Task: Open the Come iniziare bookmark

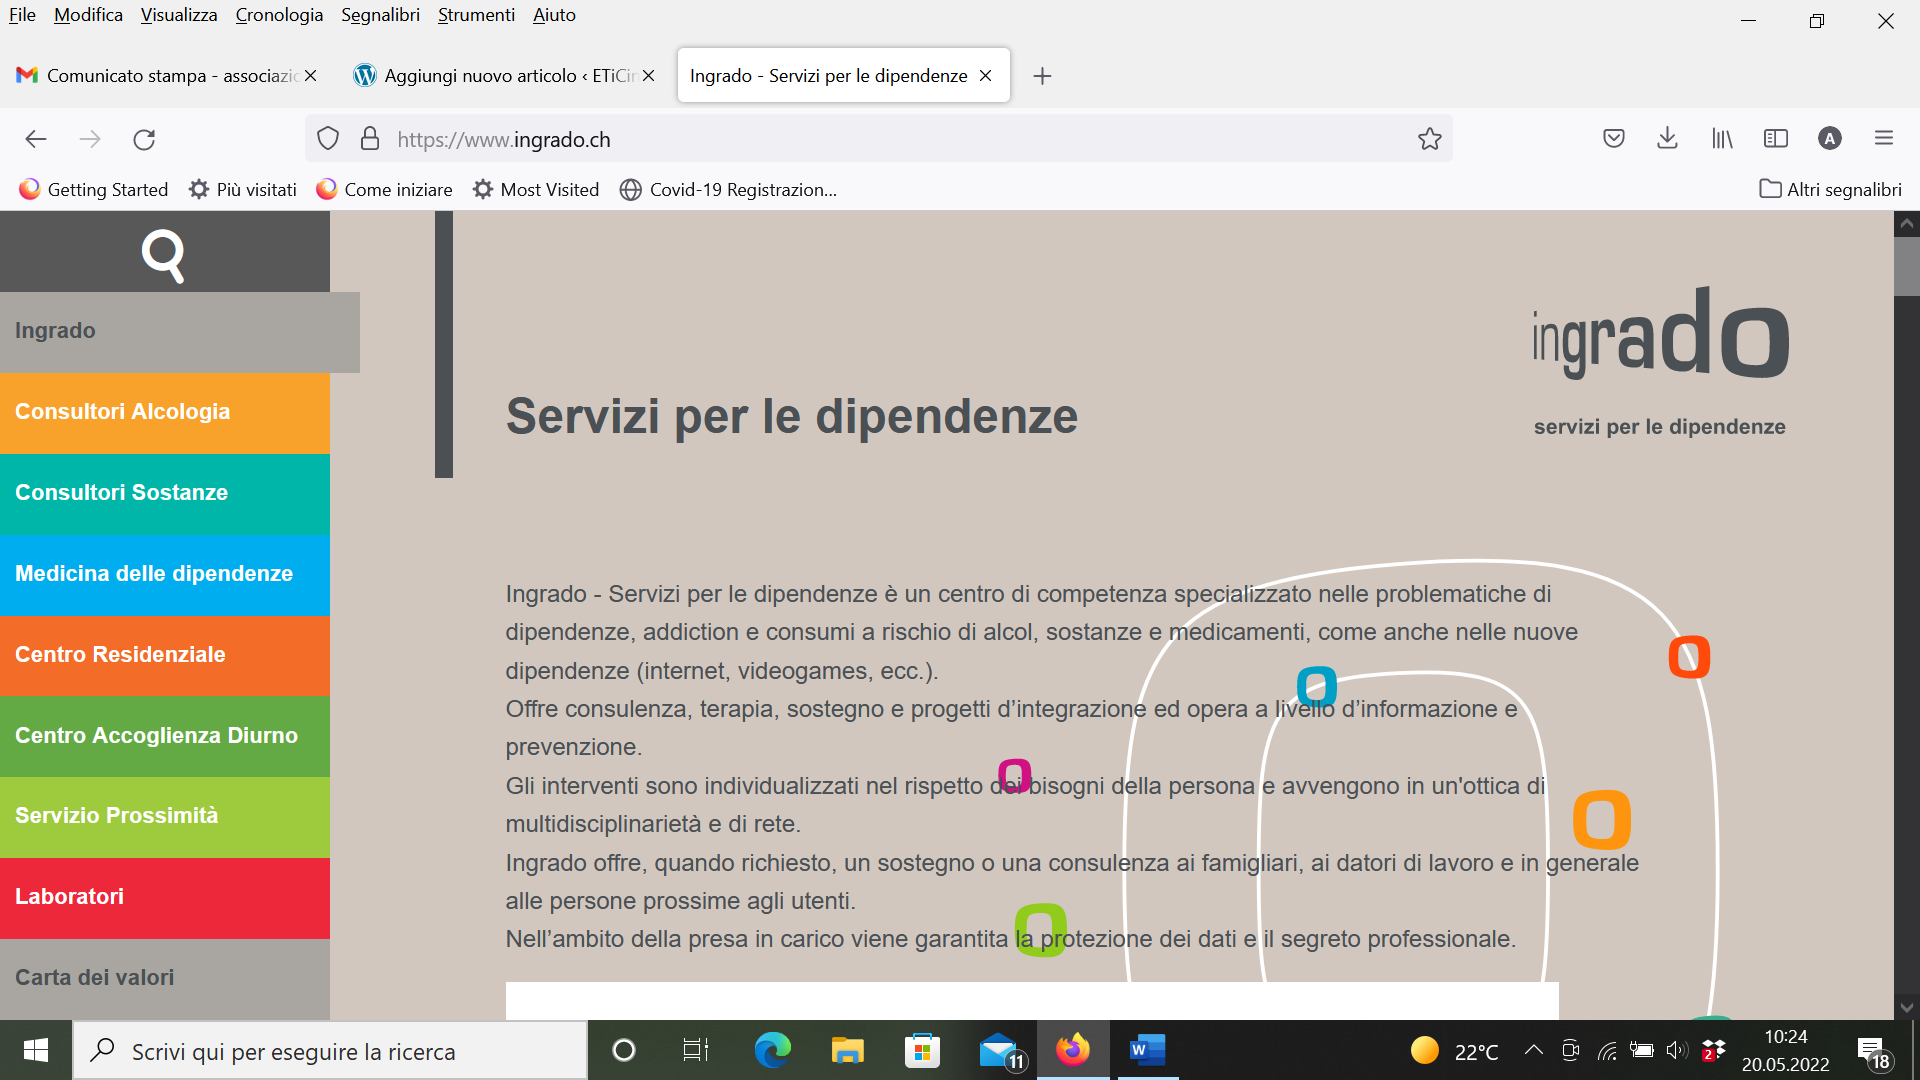Action: click(x=384, y=190)
